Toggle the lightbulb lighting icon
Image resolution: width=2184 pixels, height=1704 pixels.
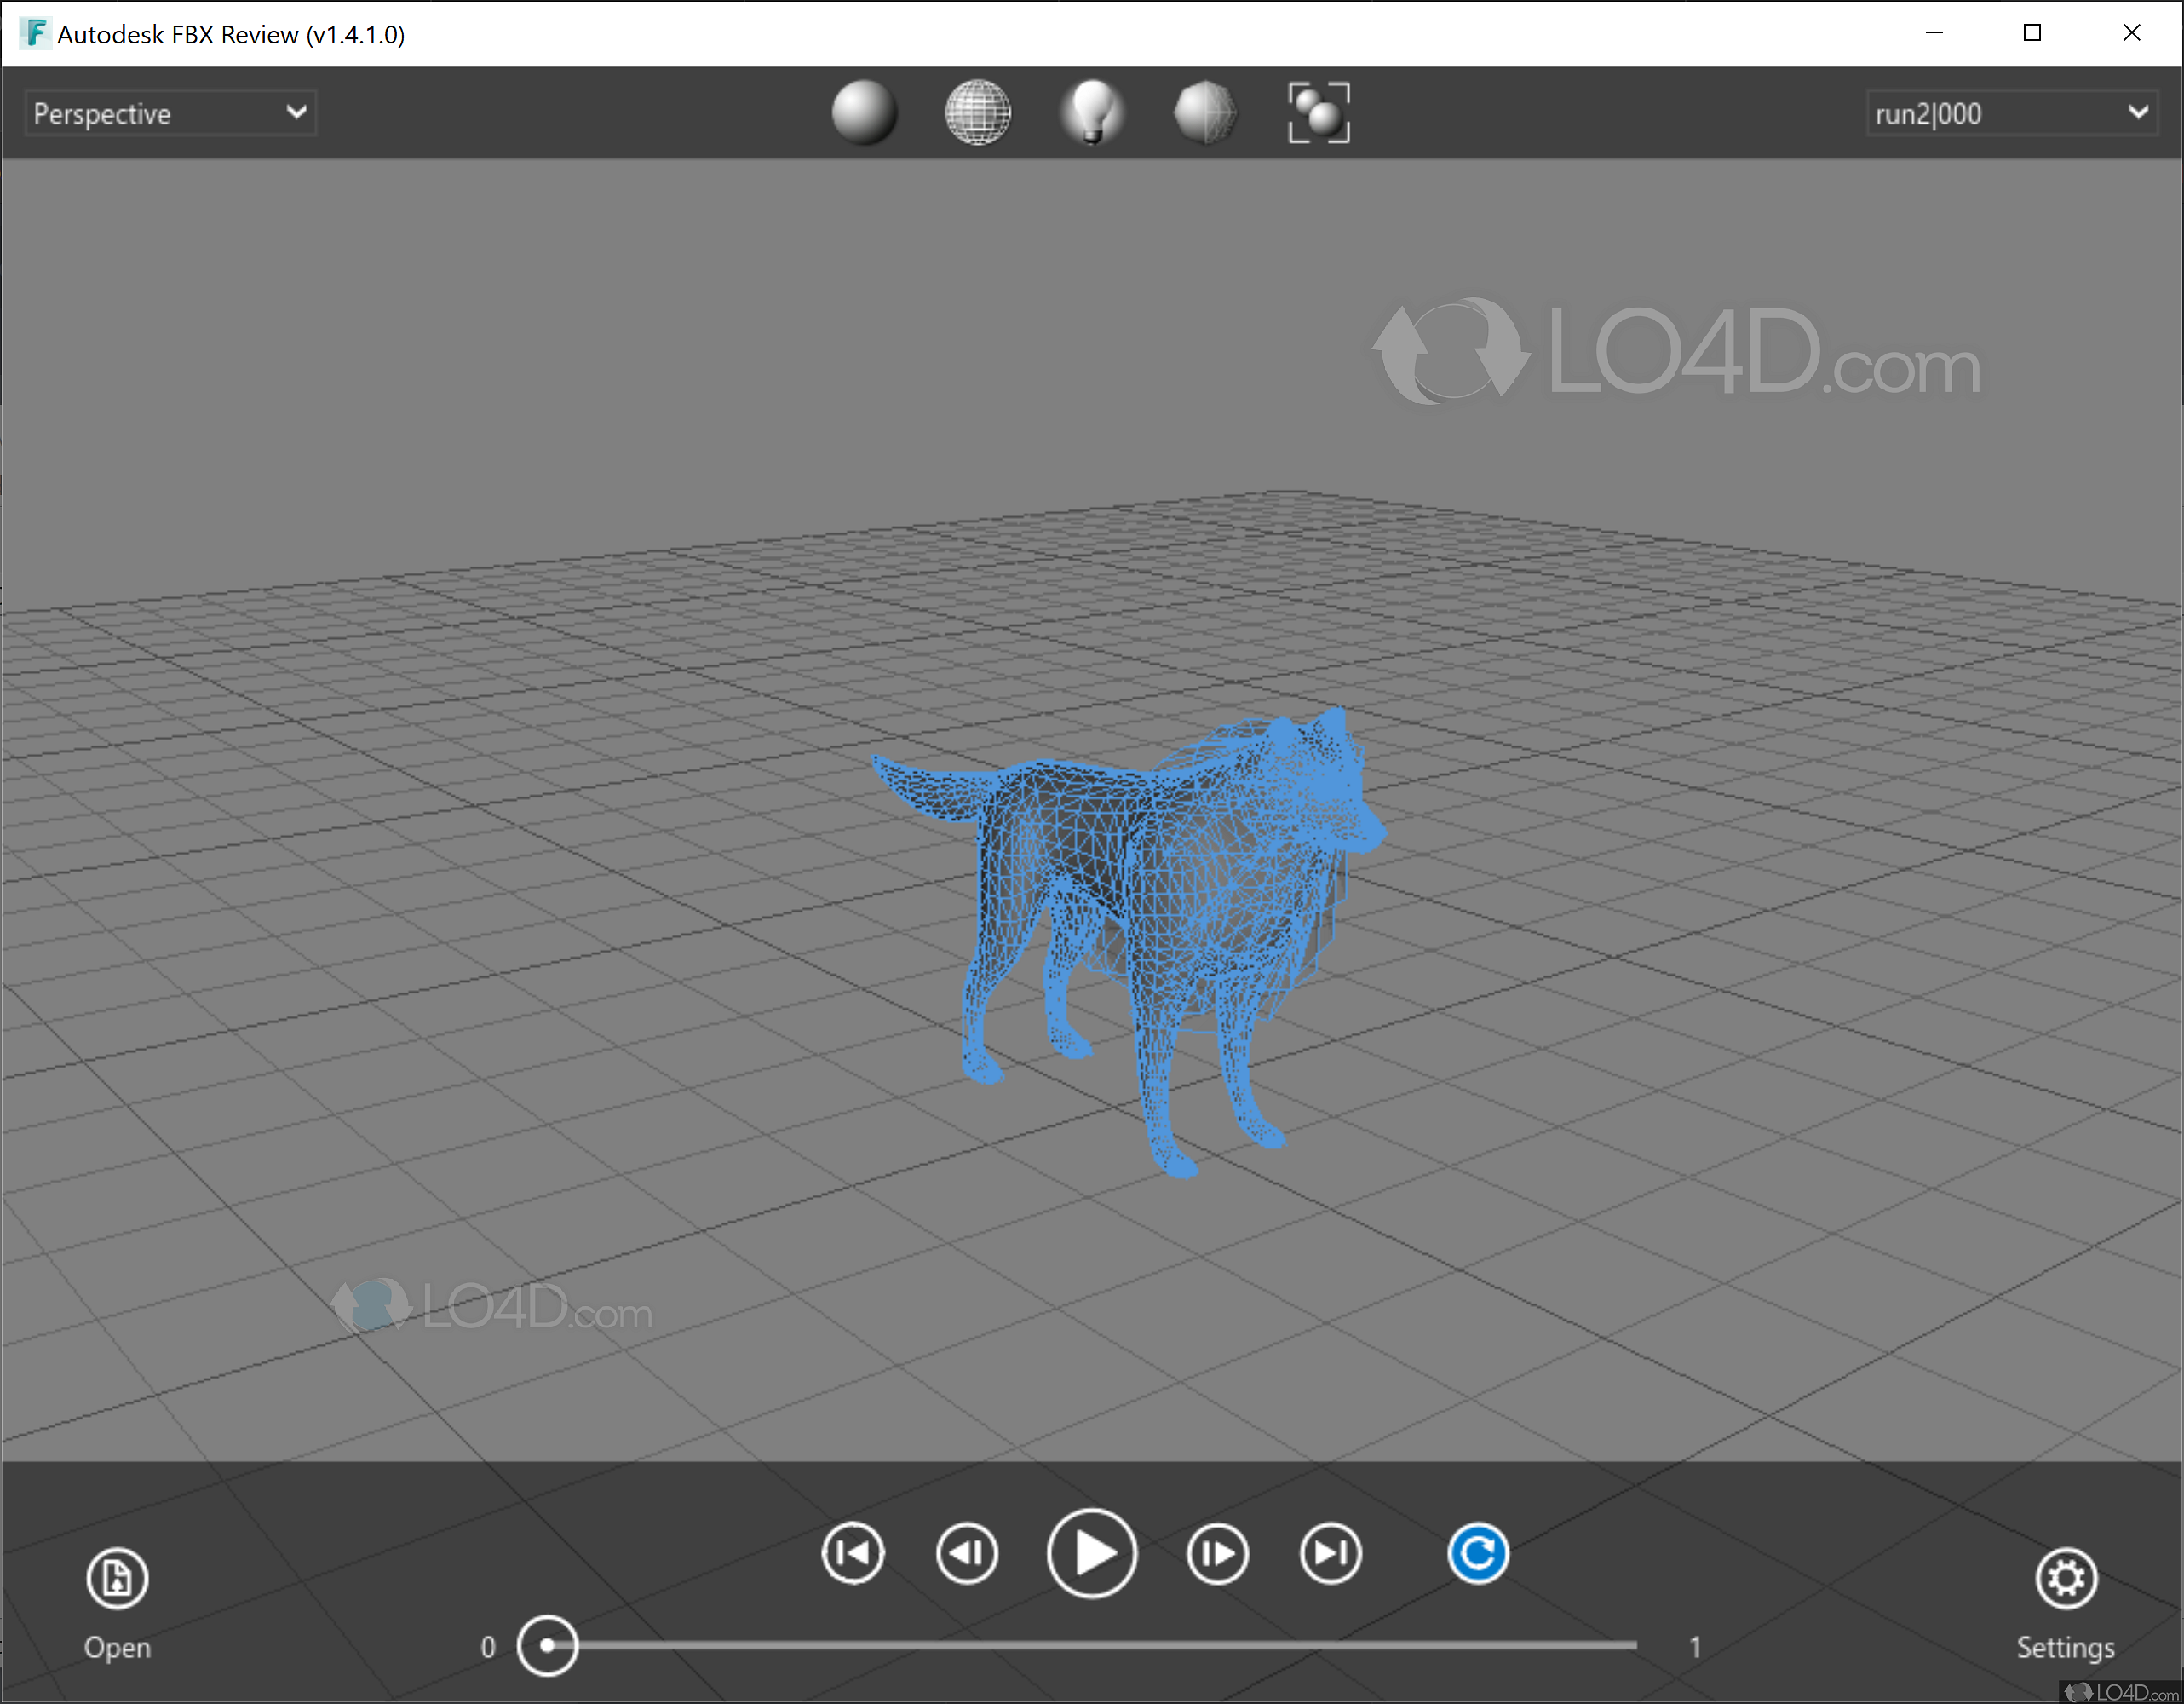(1092, 112)
